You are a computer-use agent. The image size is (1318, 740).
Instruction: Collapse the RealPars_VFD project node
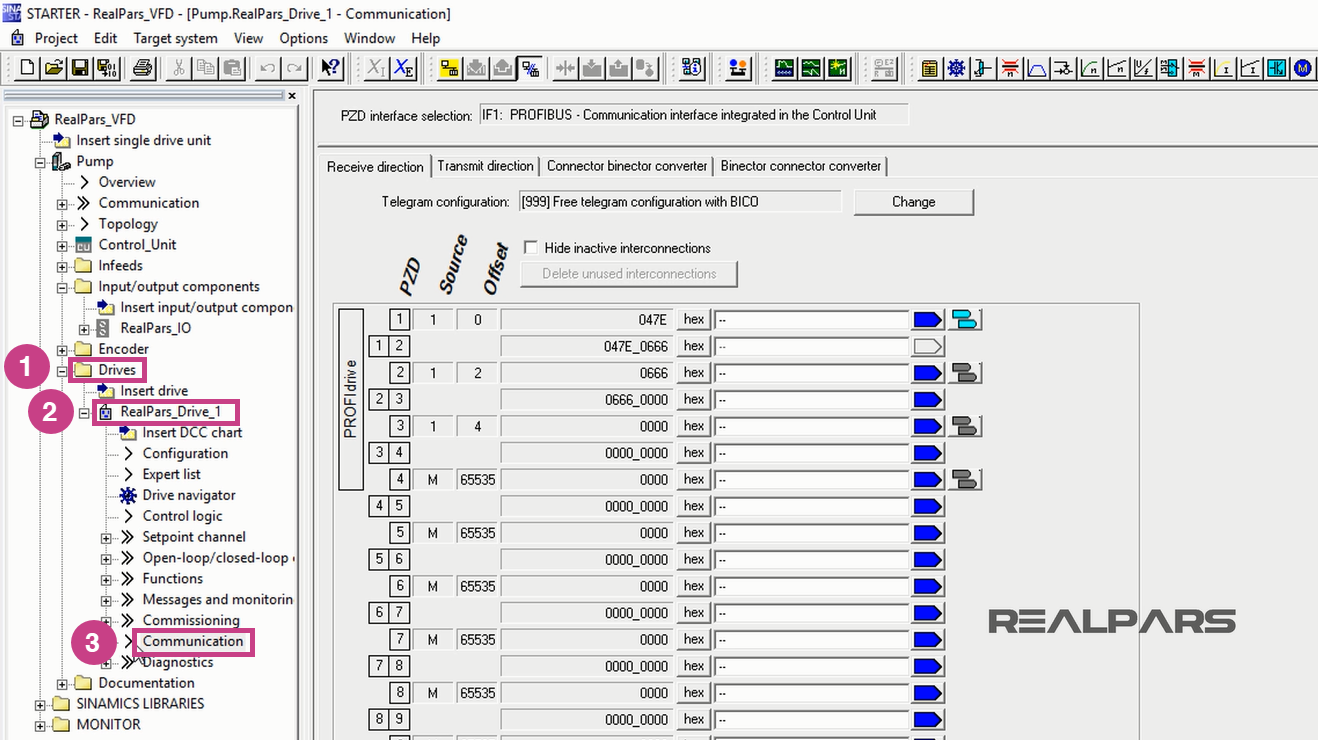(18, 120)
